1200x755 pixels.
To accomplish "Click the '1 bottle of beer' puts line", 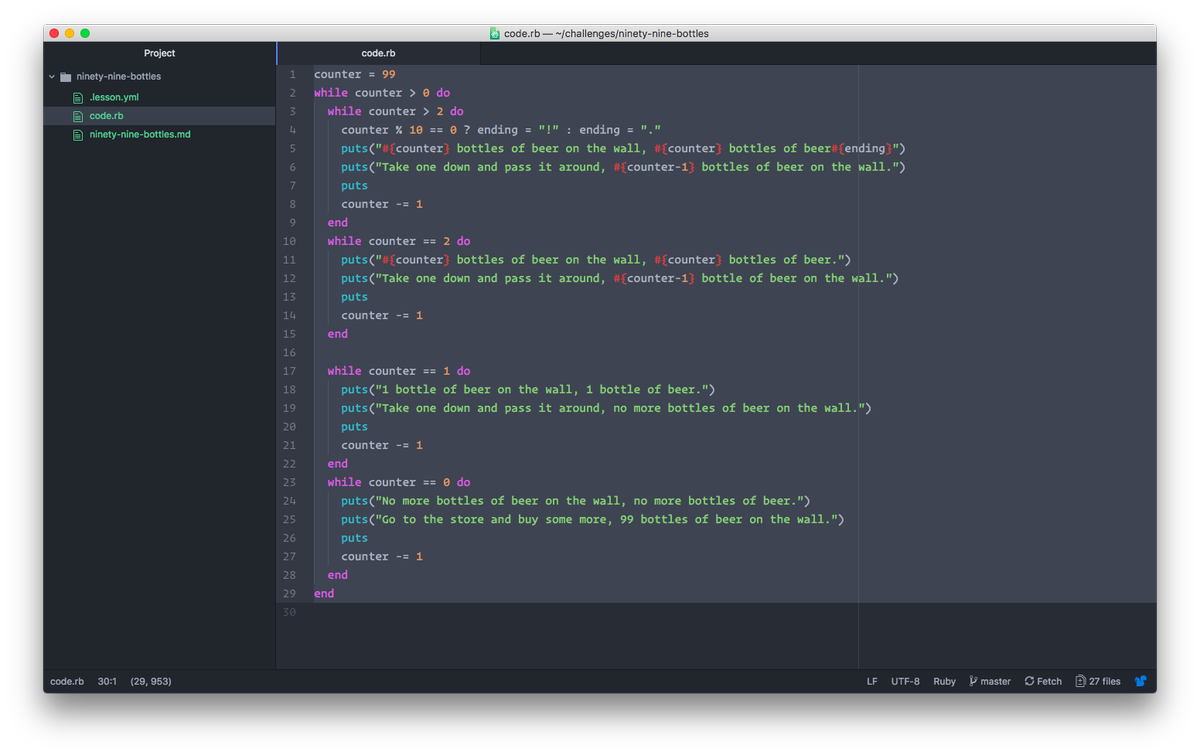I will pos(528,389).
